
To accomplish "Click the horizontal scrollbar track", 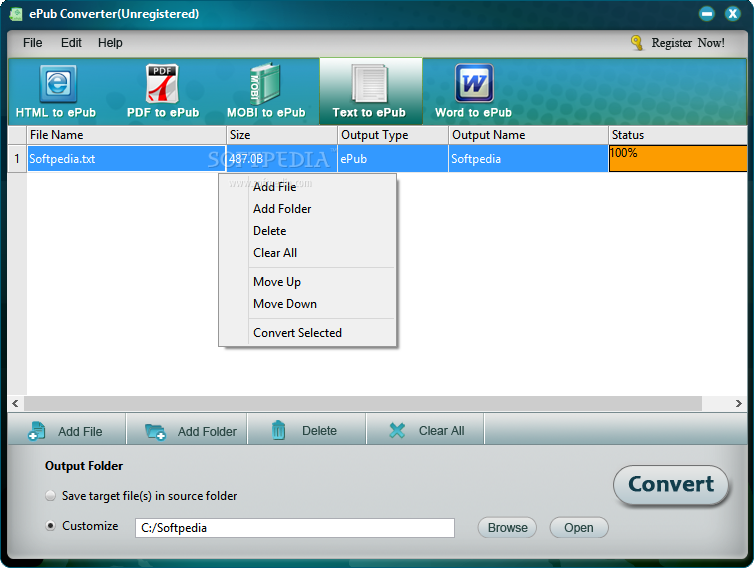I will point(363,403).
